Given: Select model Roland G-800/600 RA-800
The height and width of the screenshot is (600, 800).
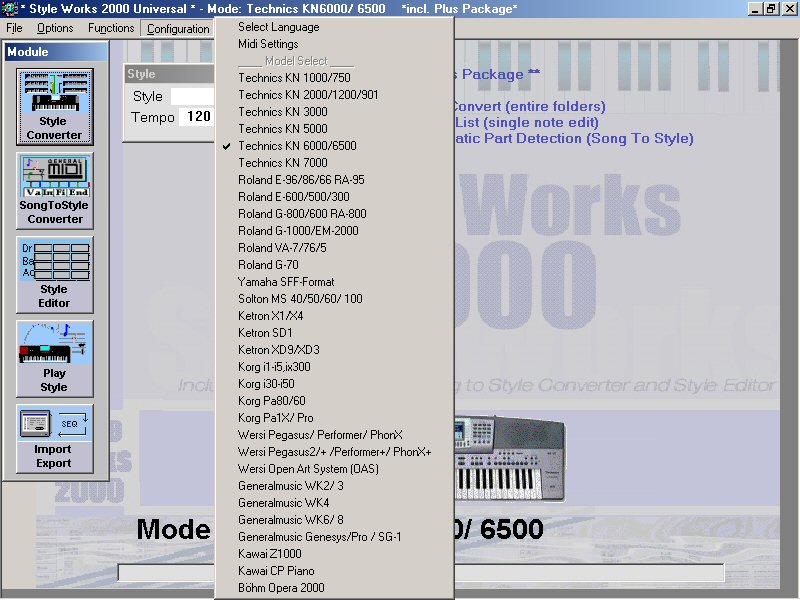Looking at the screenshot, I should coord(334,214).
